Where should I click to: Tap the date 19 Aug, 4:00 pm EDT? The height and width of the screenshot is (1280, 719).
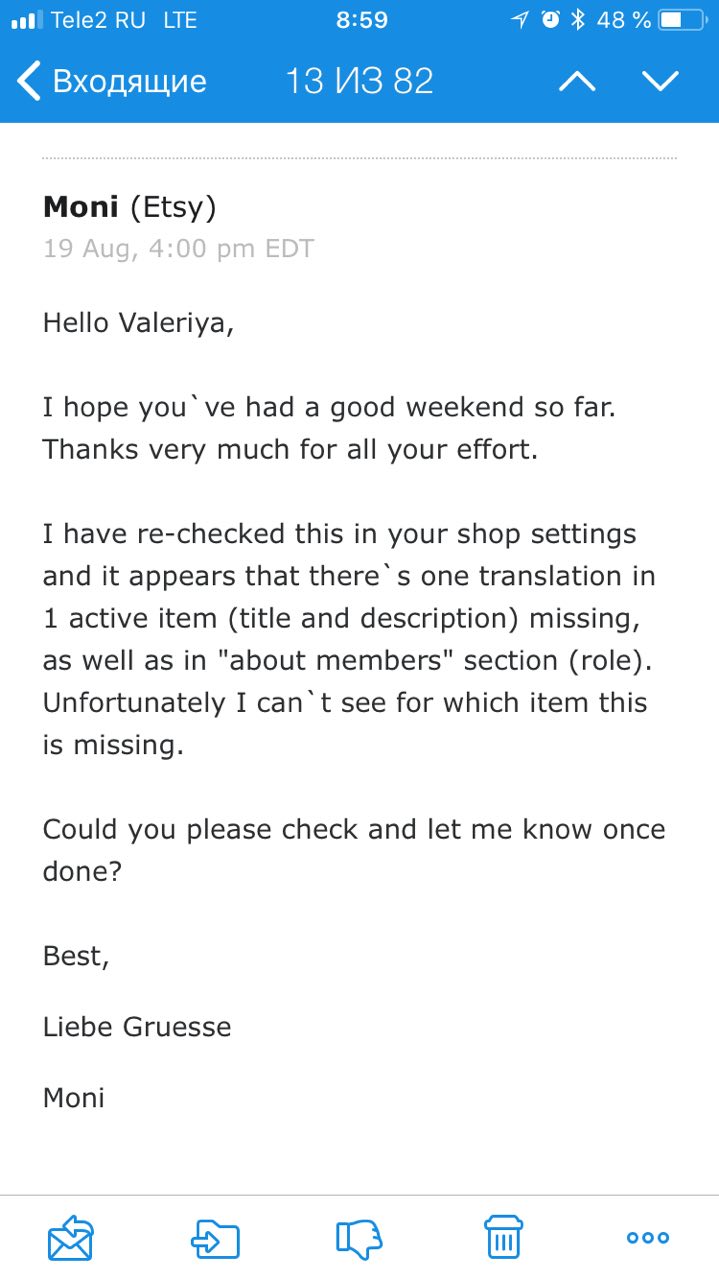coord(178,248)
